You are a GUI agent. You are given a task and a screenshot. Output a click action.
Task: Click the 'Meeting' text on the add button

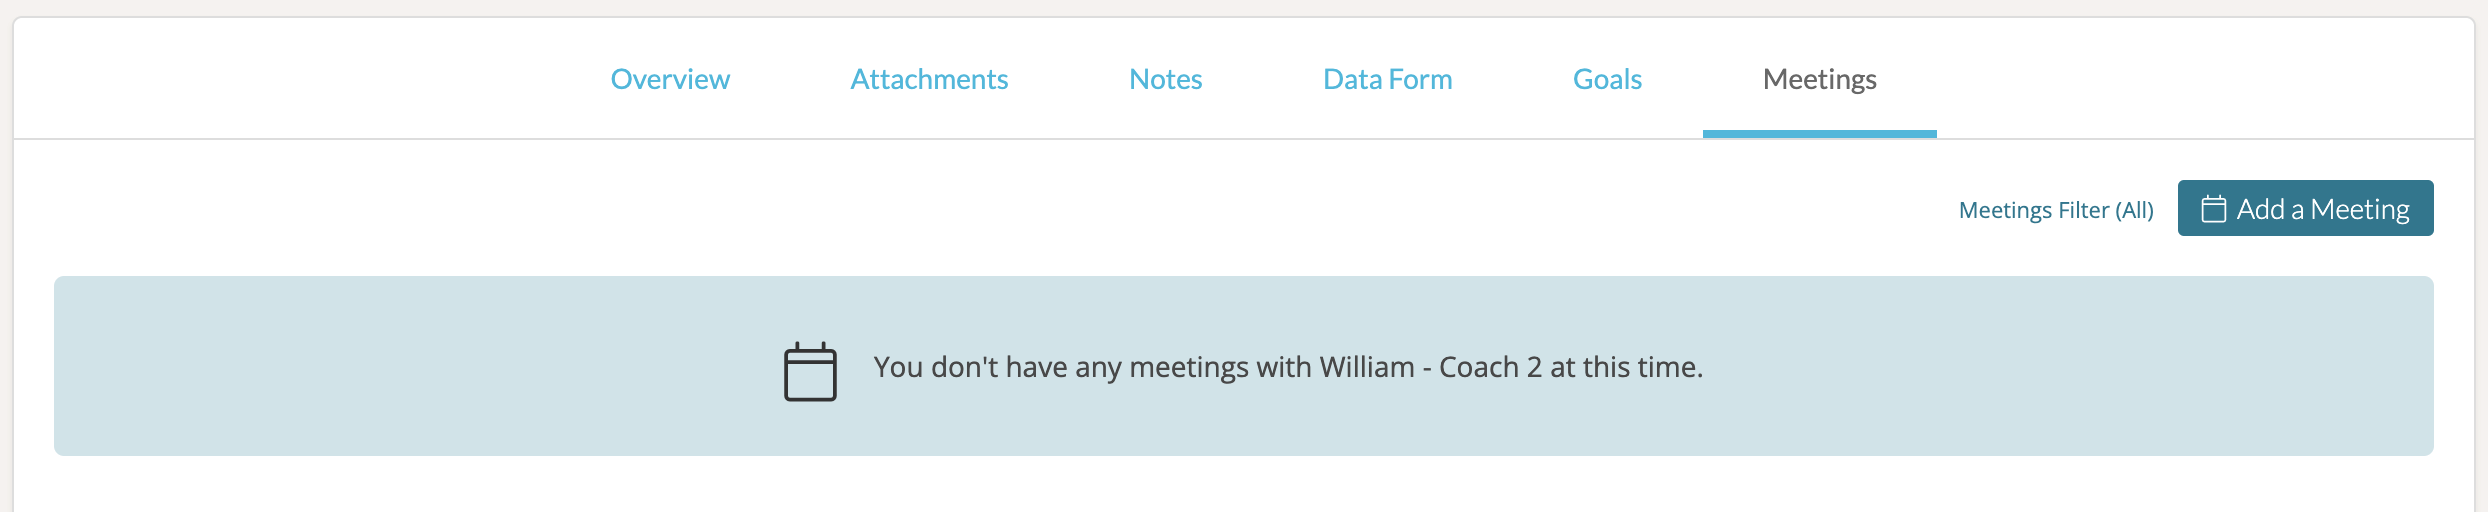pyautogui.click(x=2360, y=209)
